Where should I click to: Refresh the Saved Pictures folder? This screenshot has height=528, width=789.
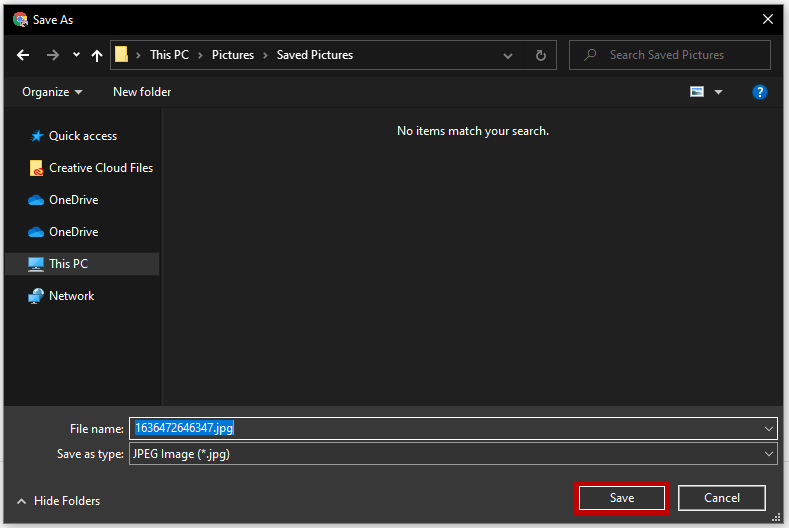click(x=540, y=55)
